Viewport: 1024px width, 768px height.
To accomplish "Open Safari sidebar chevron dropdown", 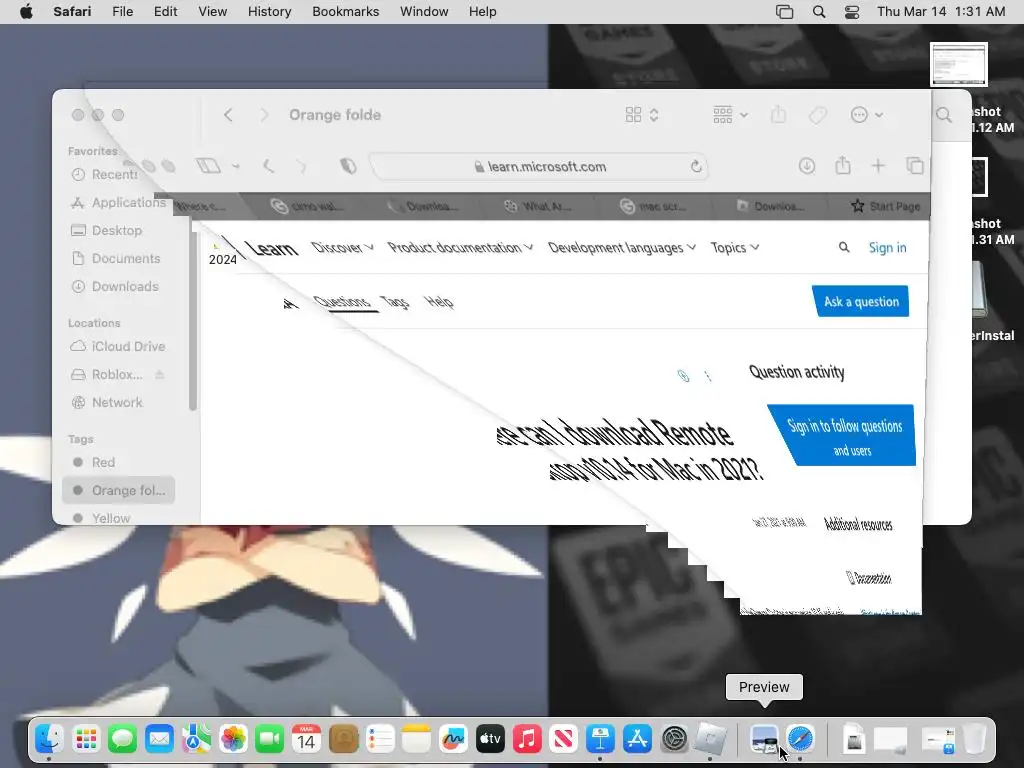I will pyautogui.click(x=236, y=167).
